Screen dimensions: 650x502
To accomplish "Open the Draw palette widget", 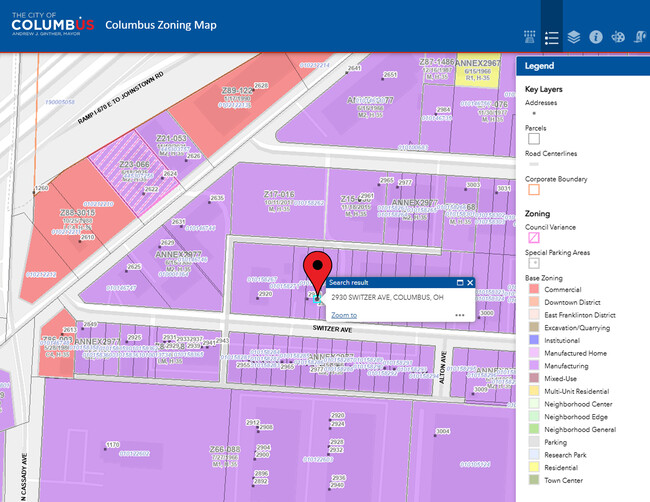I will click(x=618, y=37).
